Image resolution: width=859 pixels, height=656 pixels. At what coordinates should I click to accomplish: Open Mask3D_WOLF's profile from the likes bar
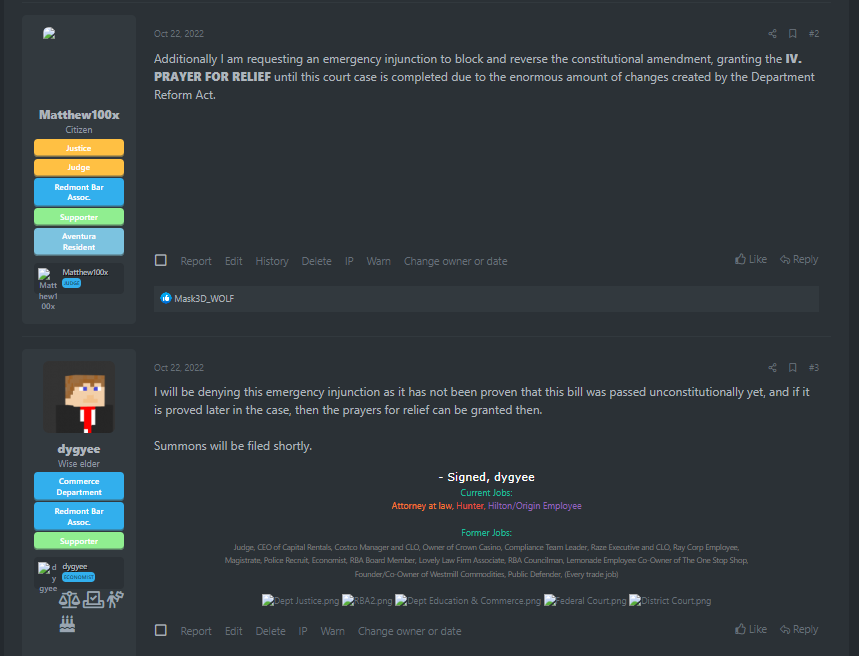click(204, 298)
